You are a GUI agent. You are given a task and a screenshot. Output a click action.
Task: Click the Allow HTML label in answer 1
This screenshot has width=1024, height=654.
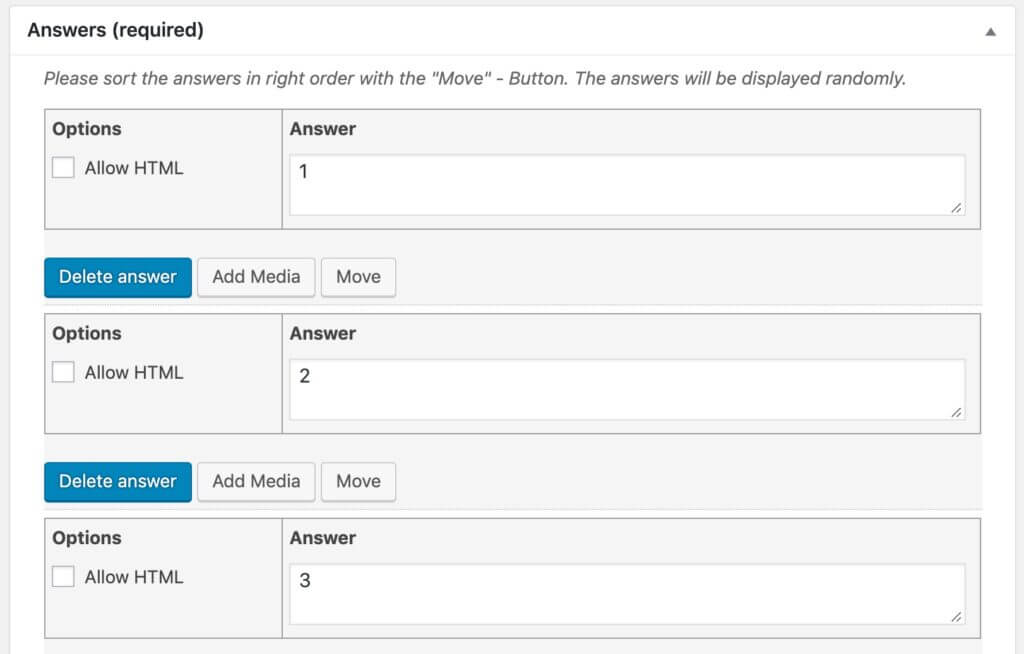click(134, 168)
